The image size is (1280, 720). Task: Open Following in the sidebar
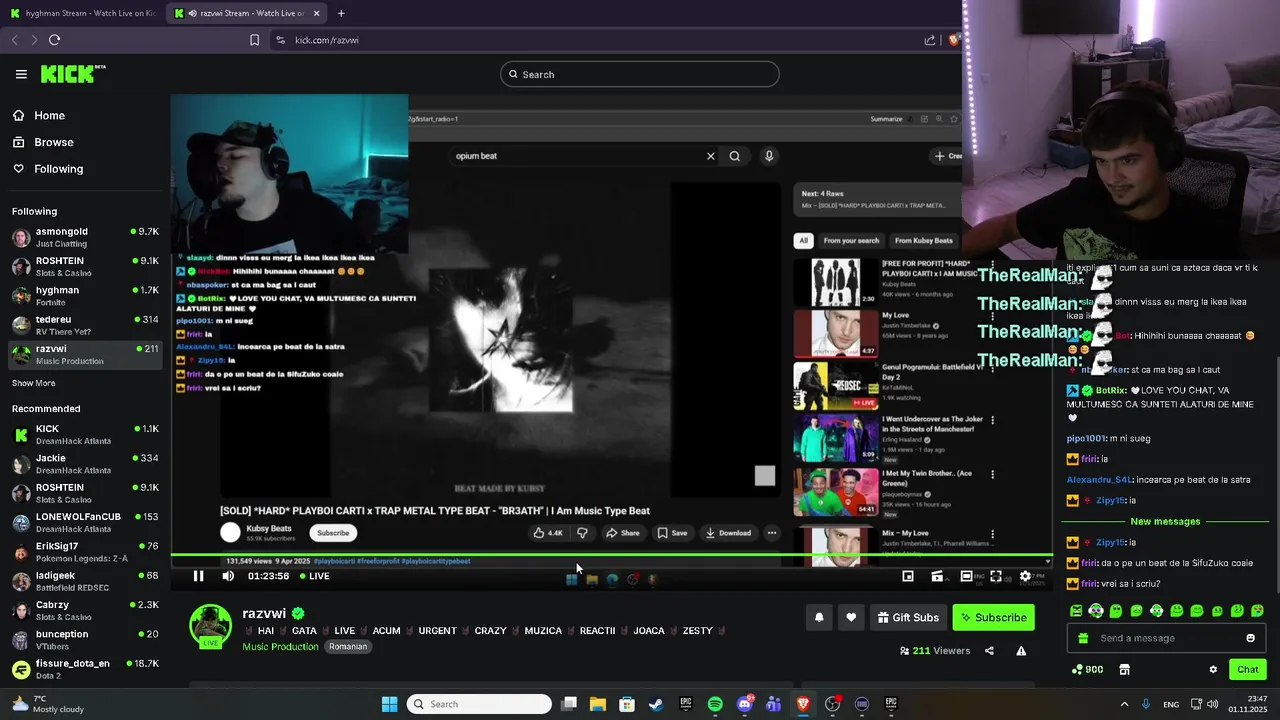[58, 169]
